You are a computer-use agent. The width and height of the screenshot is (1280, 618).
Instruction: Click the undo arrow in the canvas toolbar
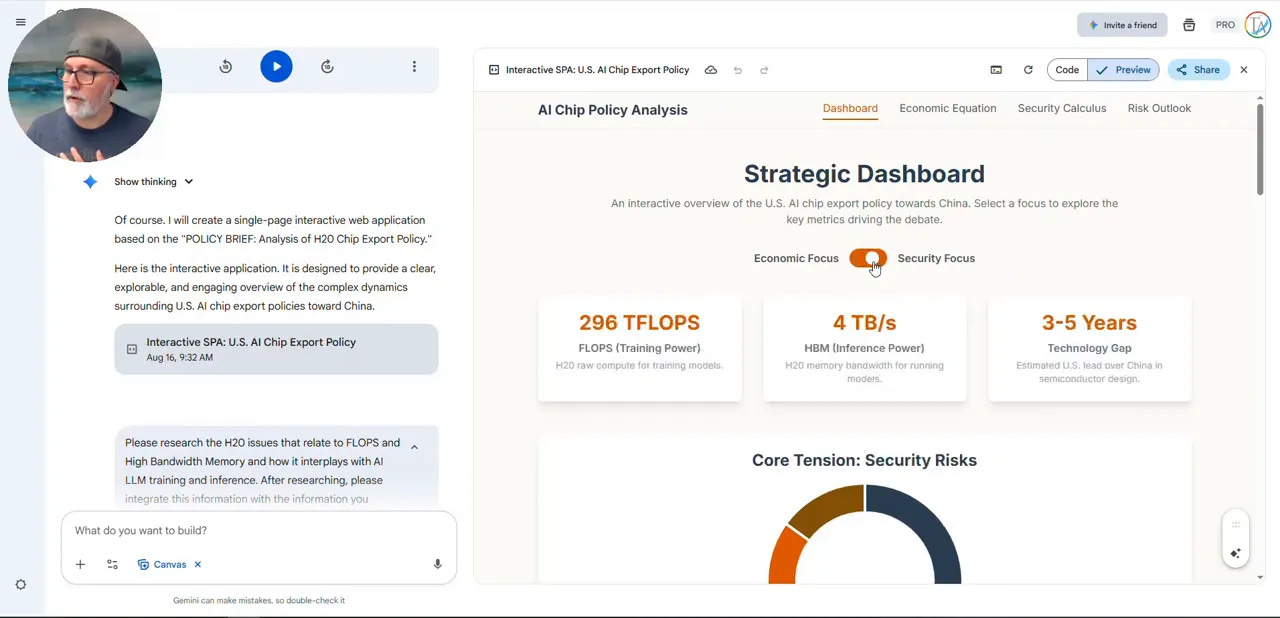tap(738, 70)
